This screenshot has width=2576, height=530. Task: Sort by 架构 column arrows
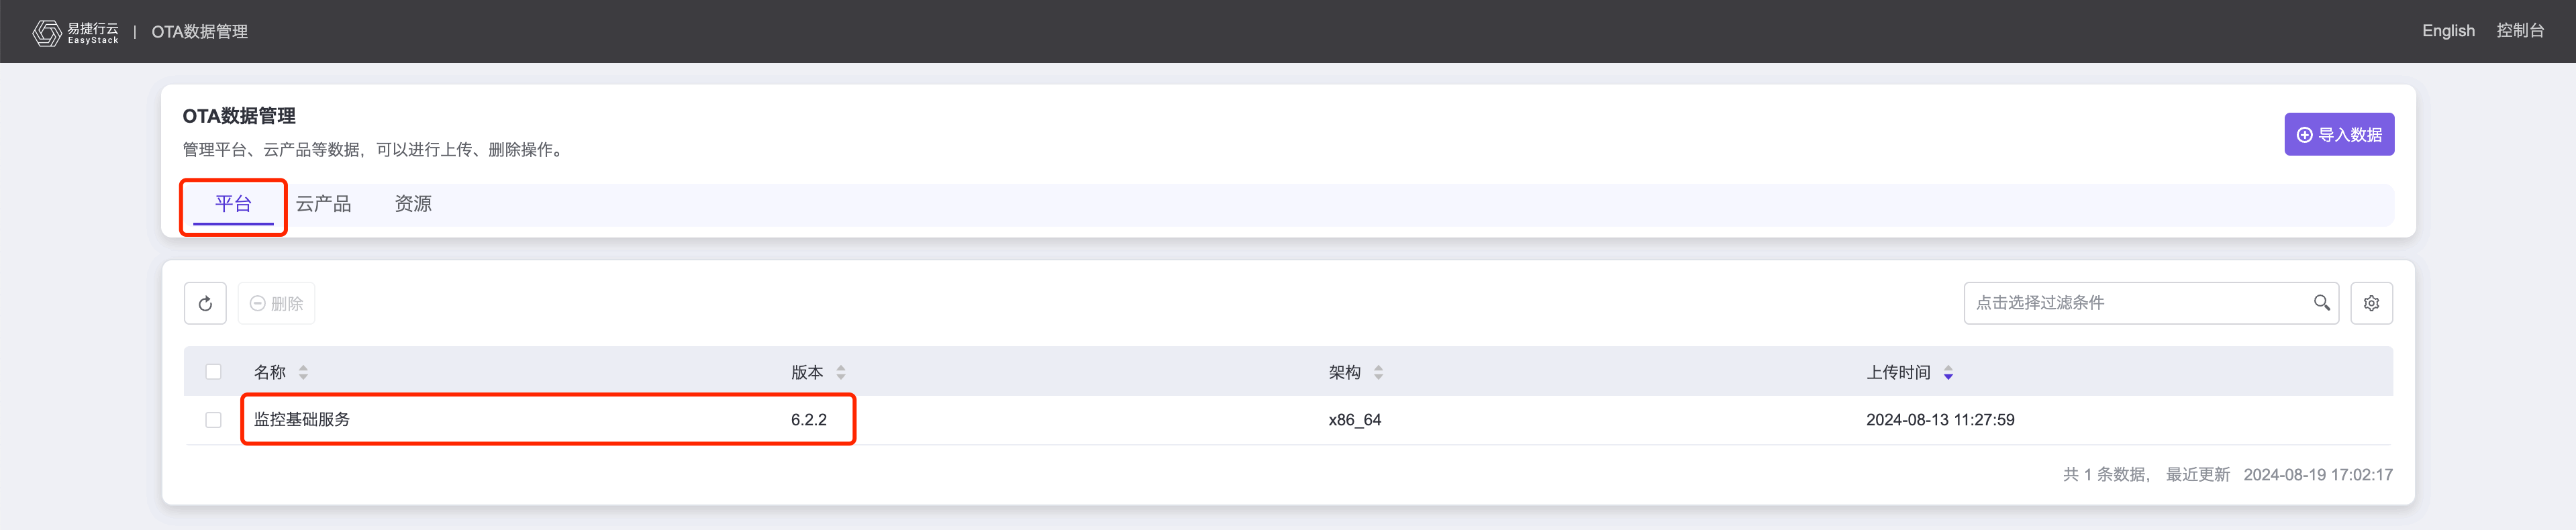pos(1378,372)
